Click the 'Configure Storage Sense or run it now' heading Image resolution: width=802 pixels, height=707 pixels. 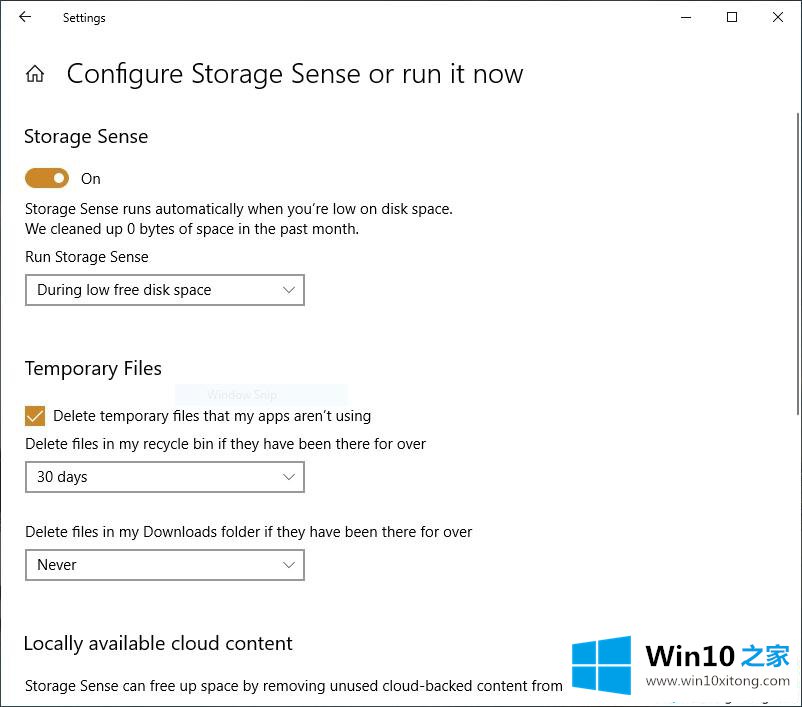point(295,75)
